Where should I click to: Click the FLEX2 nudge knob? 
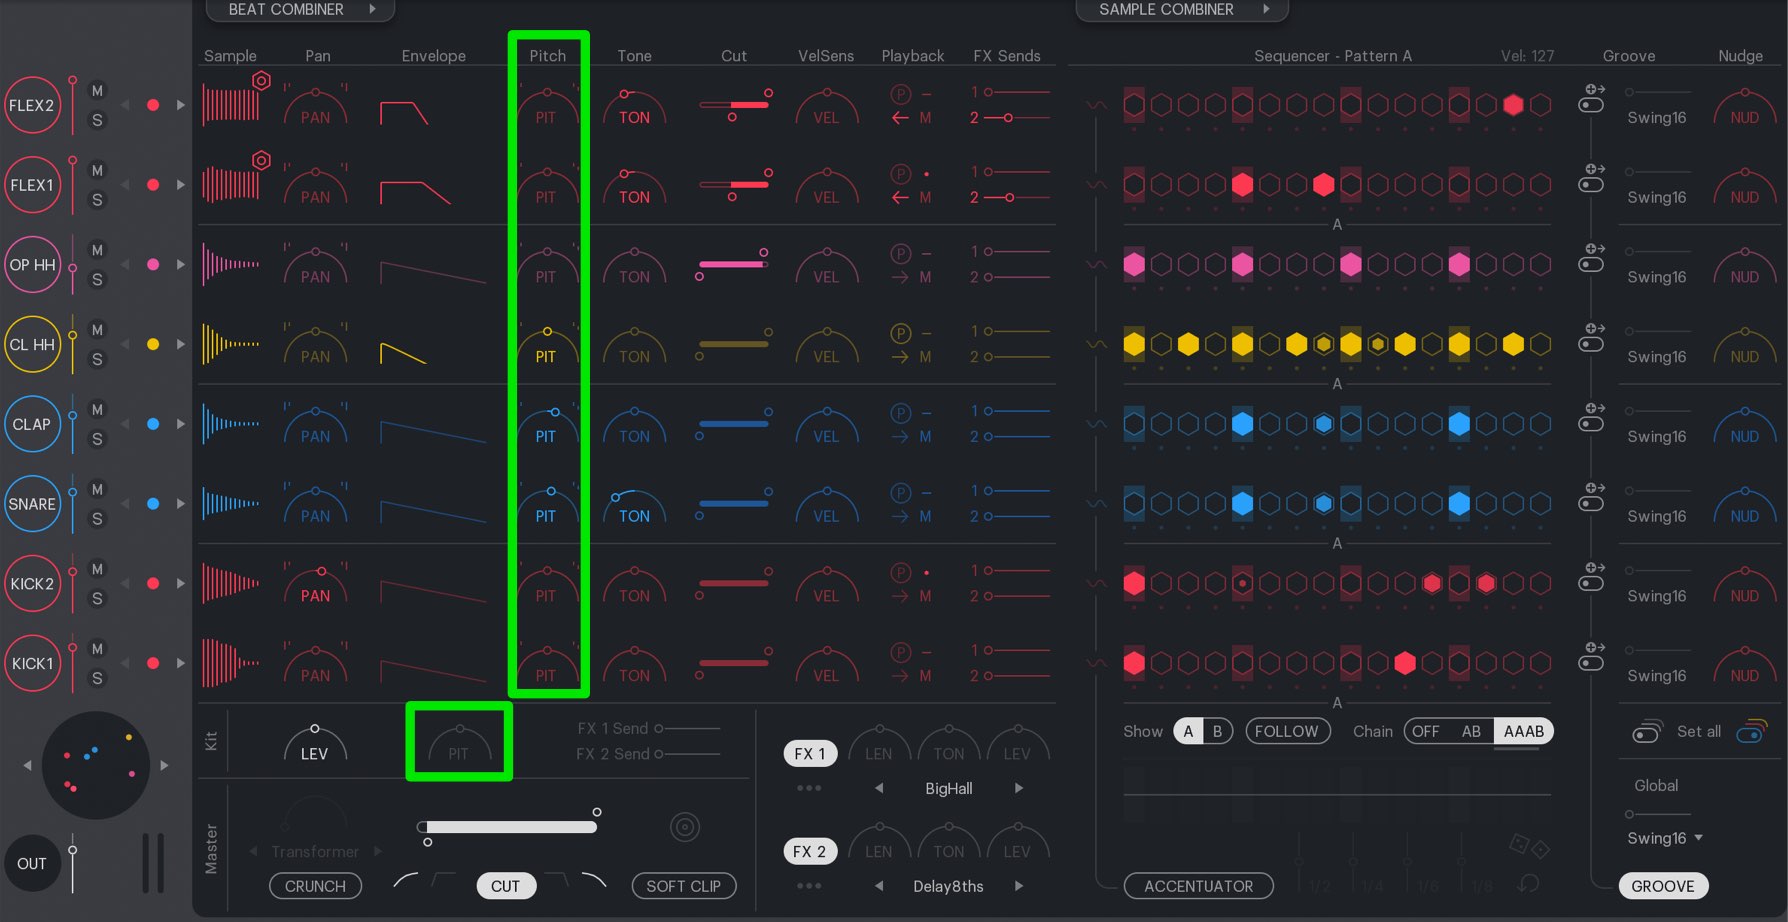tap(1745, 106)
